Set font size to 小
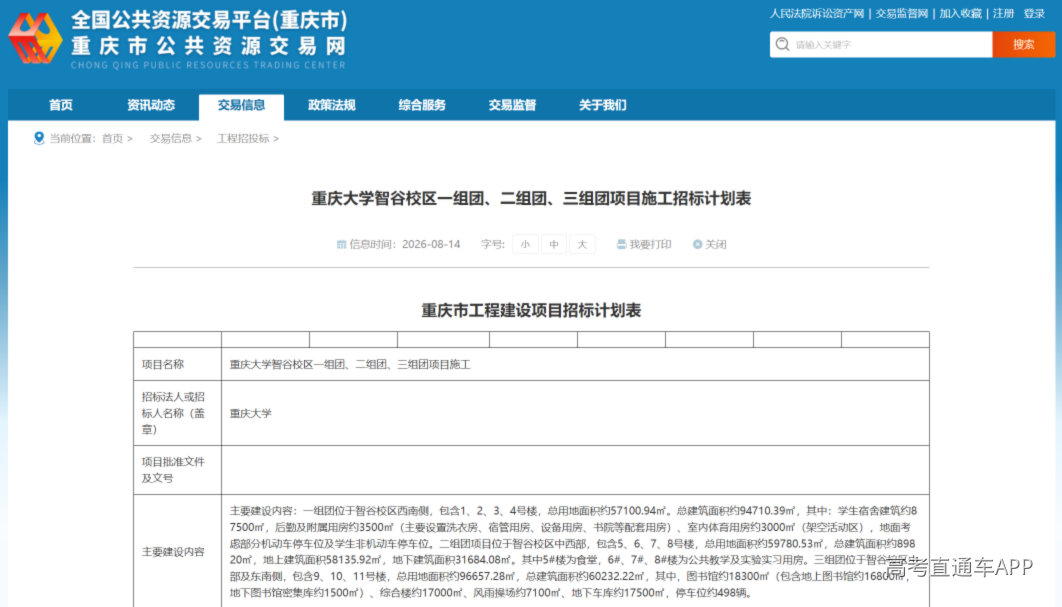Screen dimensions: 1062x607 click(x=526, y=245)
